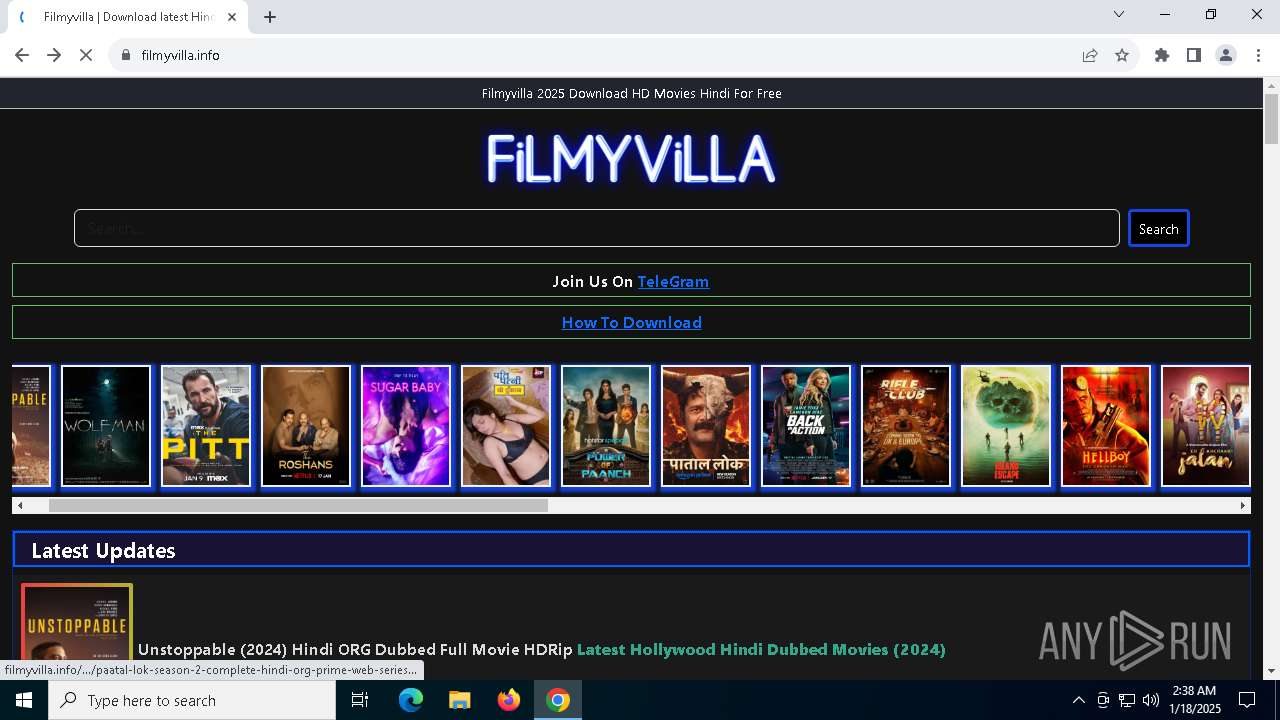Open File Explorer from the taskbar
The image size is (1280, 720).
pos(459,700)
